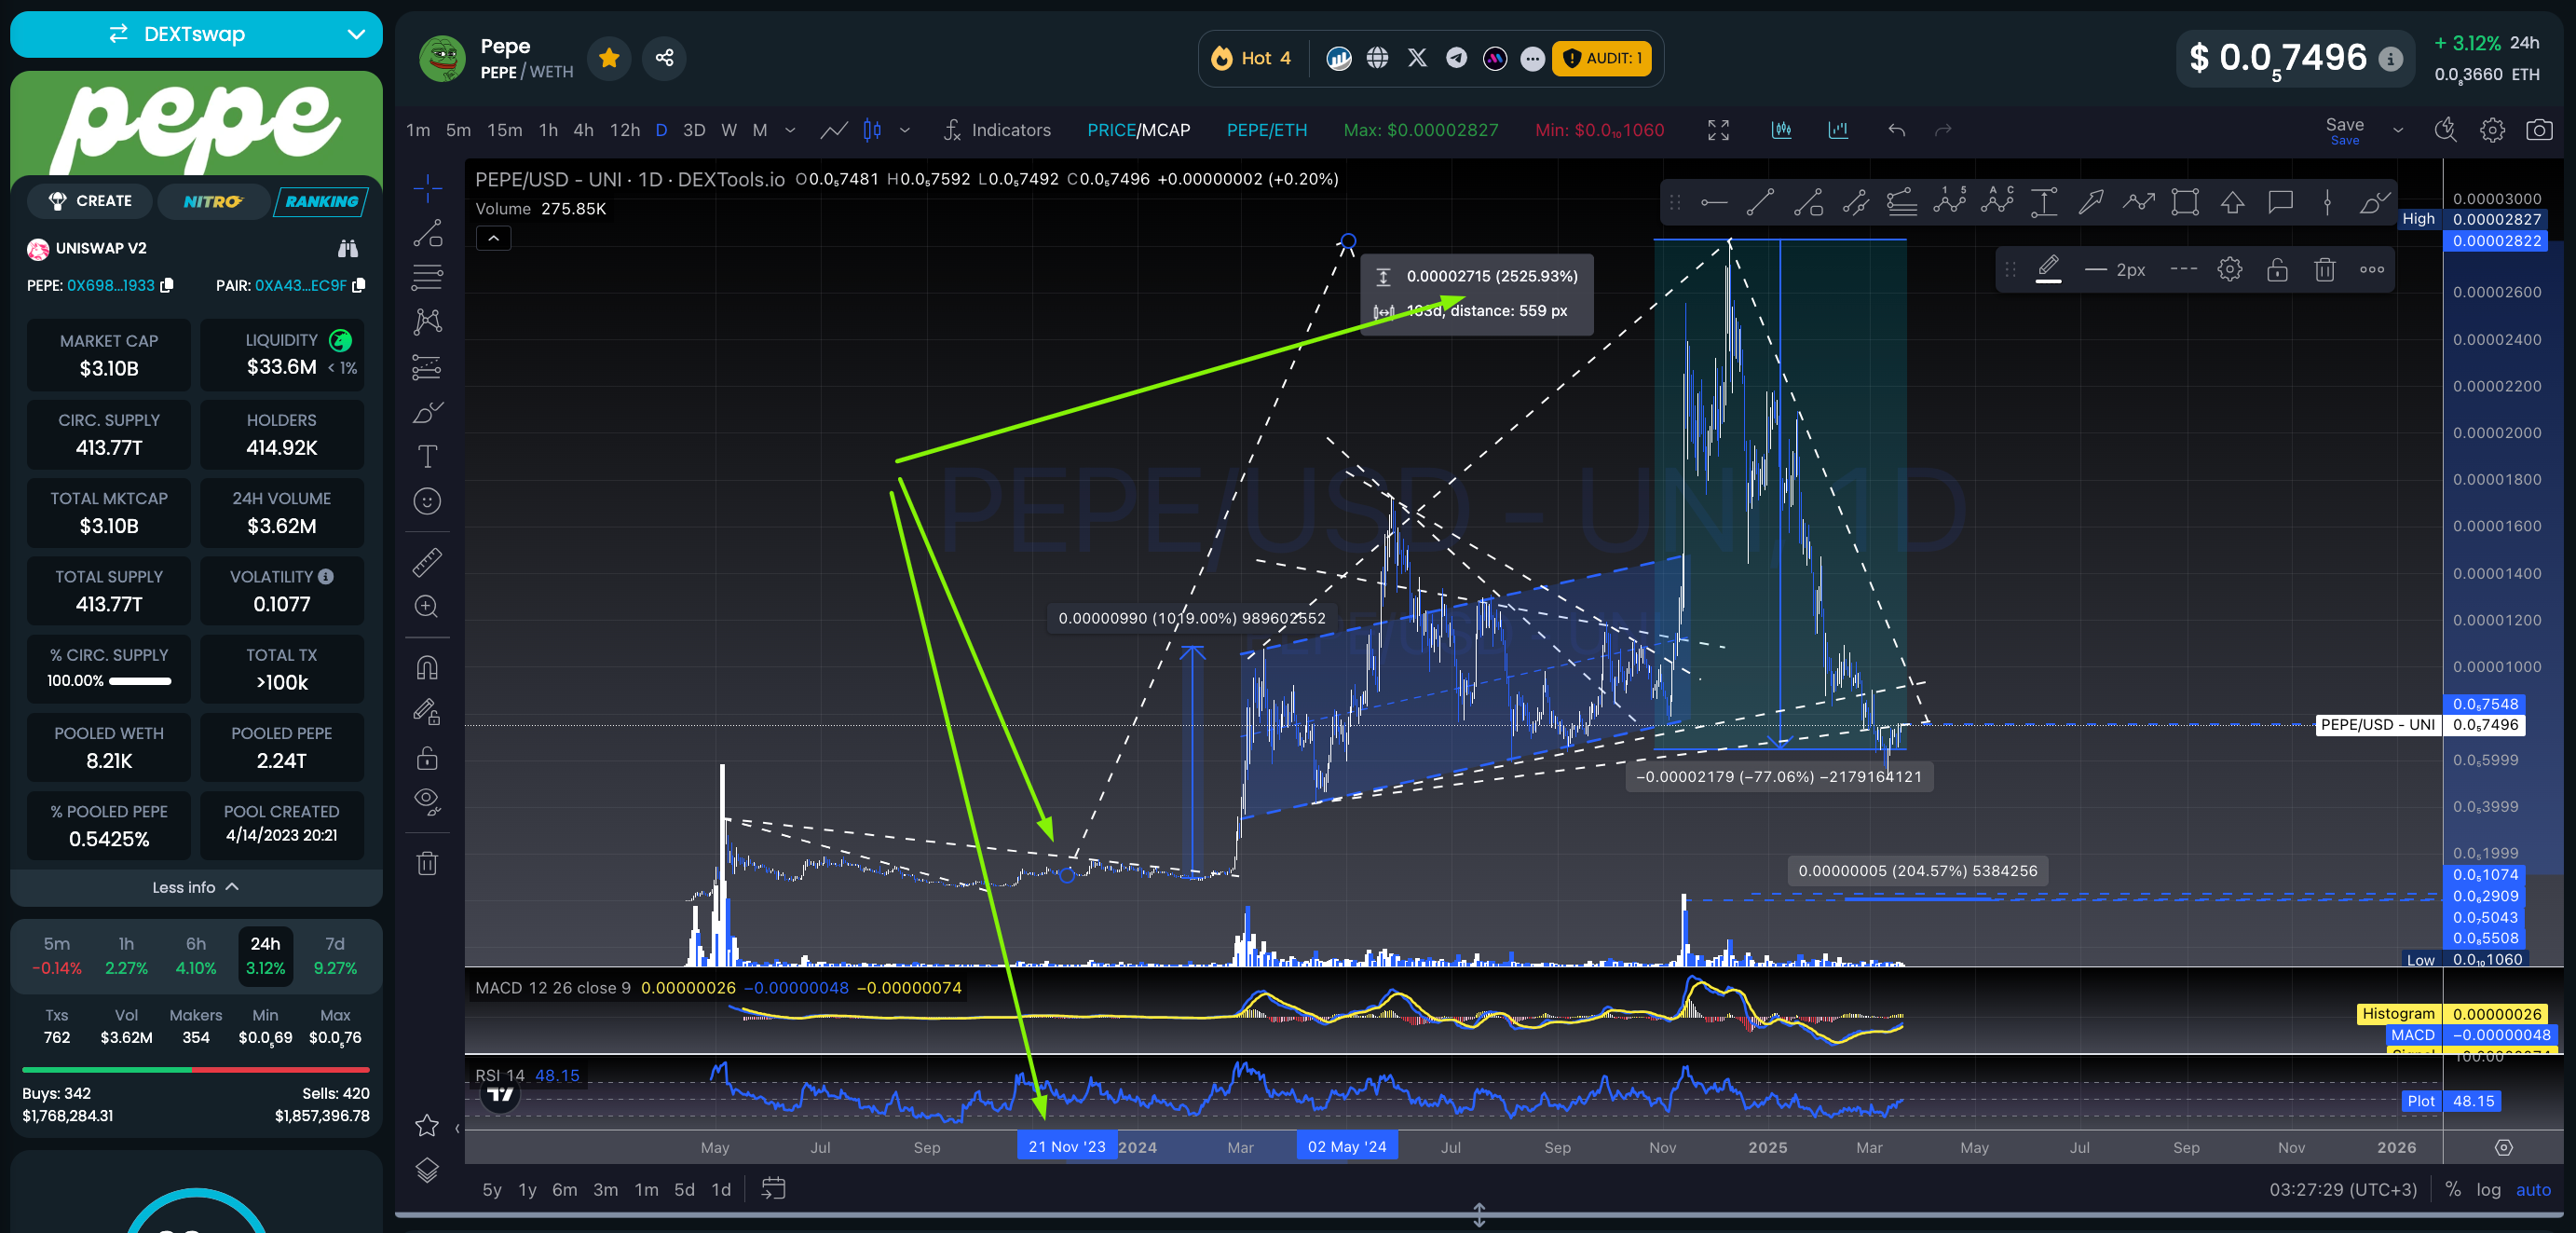The image size is (2576, 1233).
Task: Open the Save layout dropdown arrow
Action: [2398, 130]
